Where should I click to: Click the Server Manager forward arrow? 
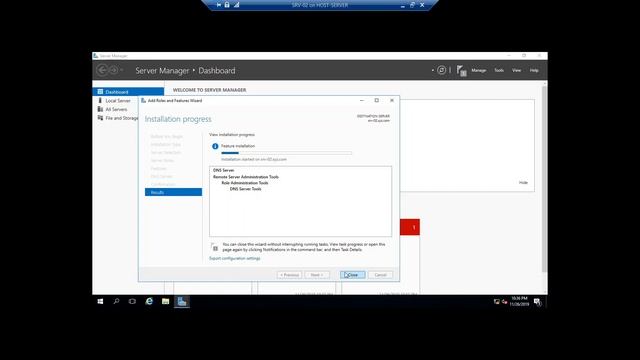tap(114, 70)
